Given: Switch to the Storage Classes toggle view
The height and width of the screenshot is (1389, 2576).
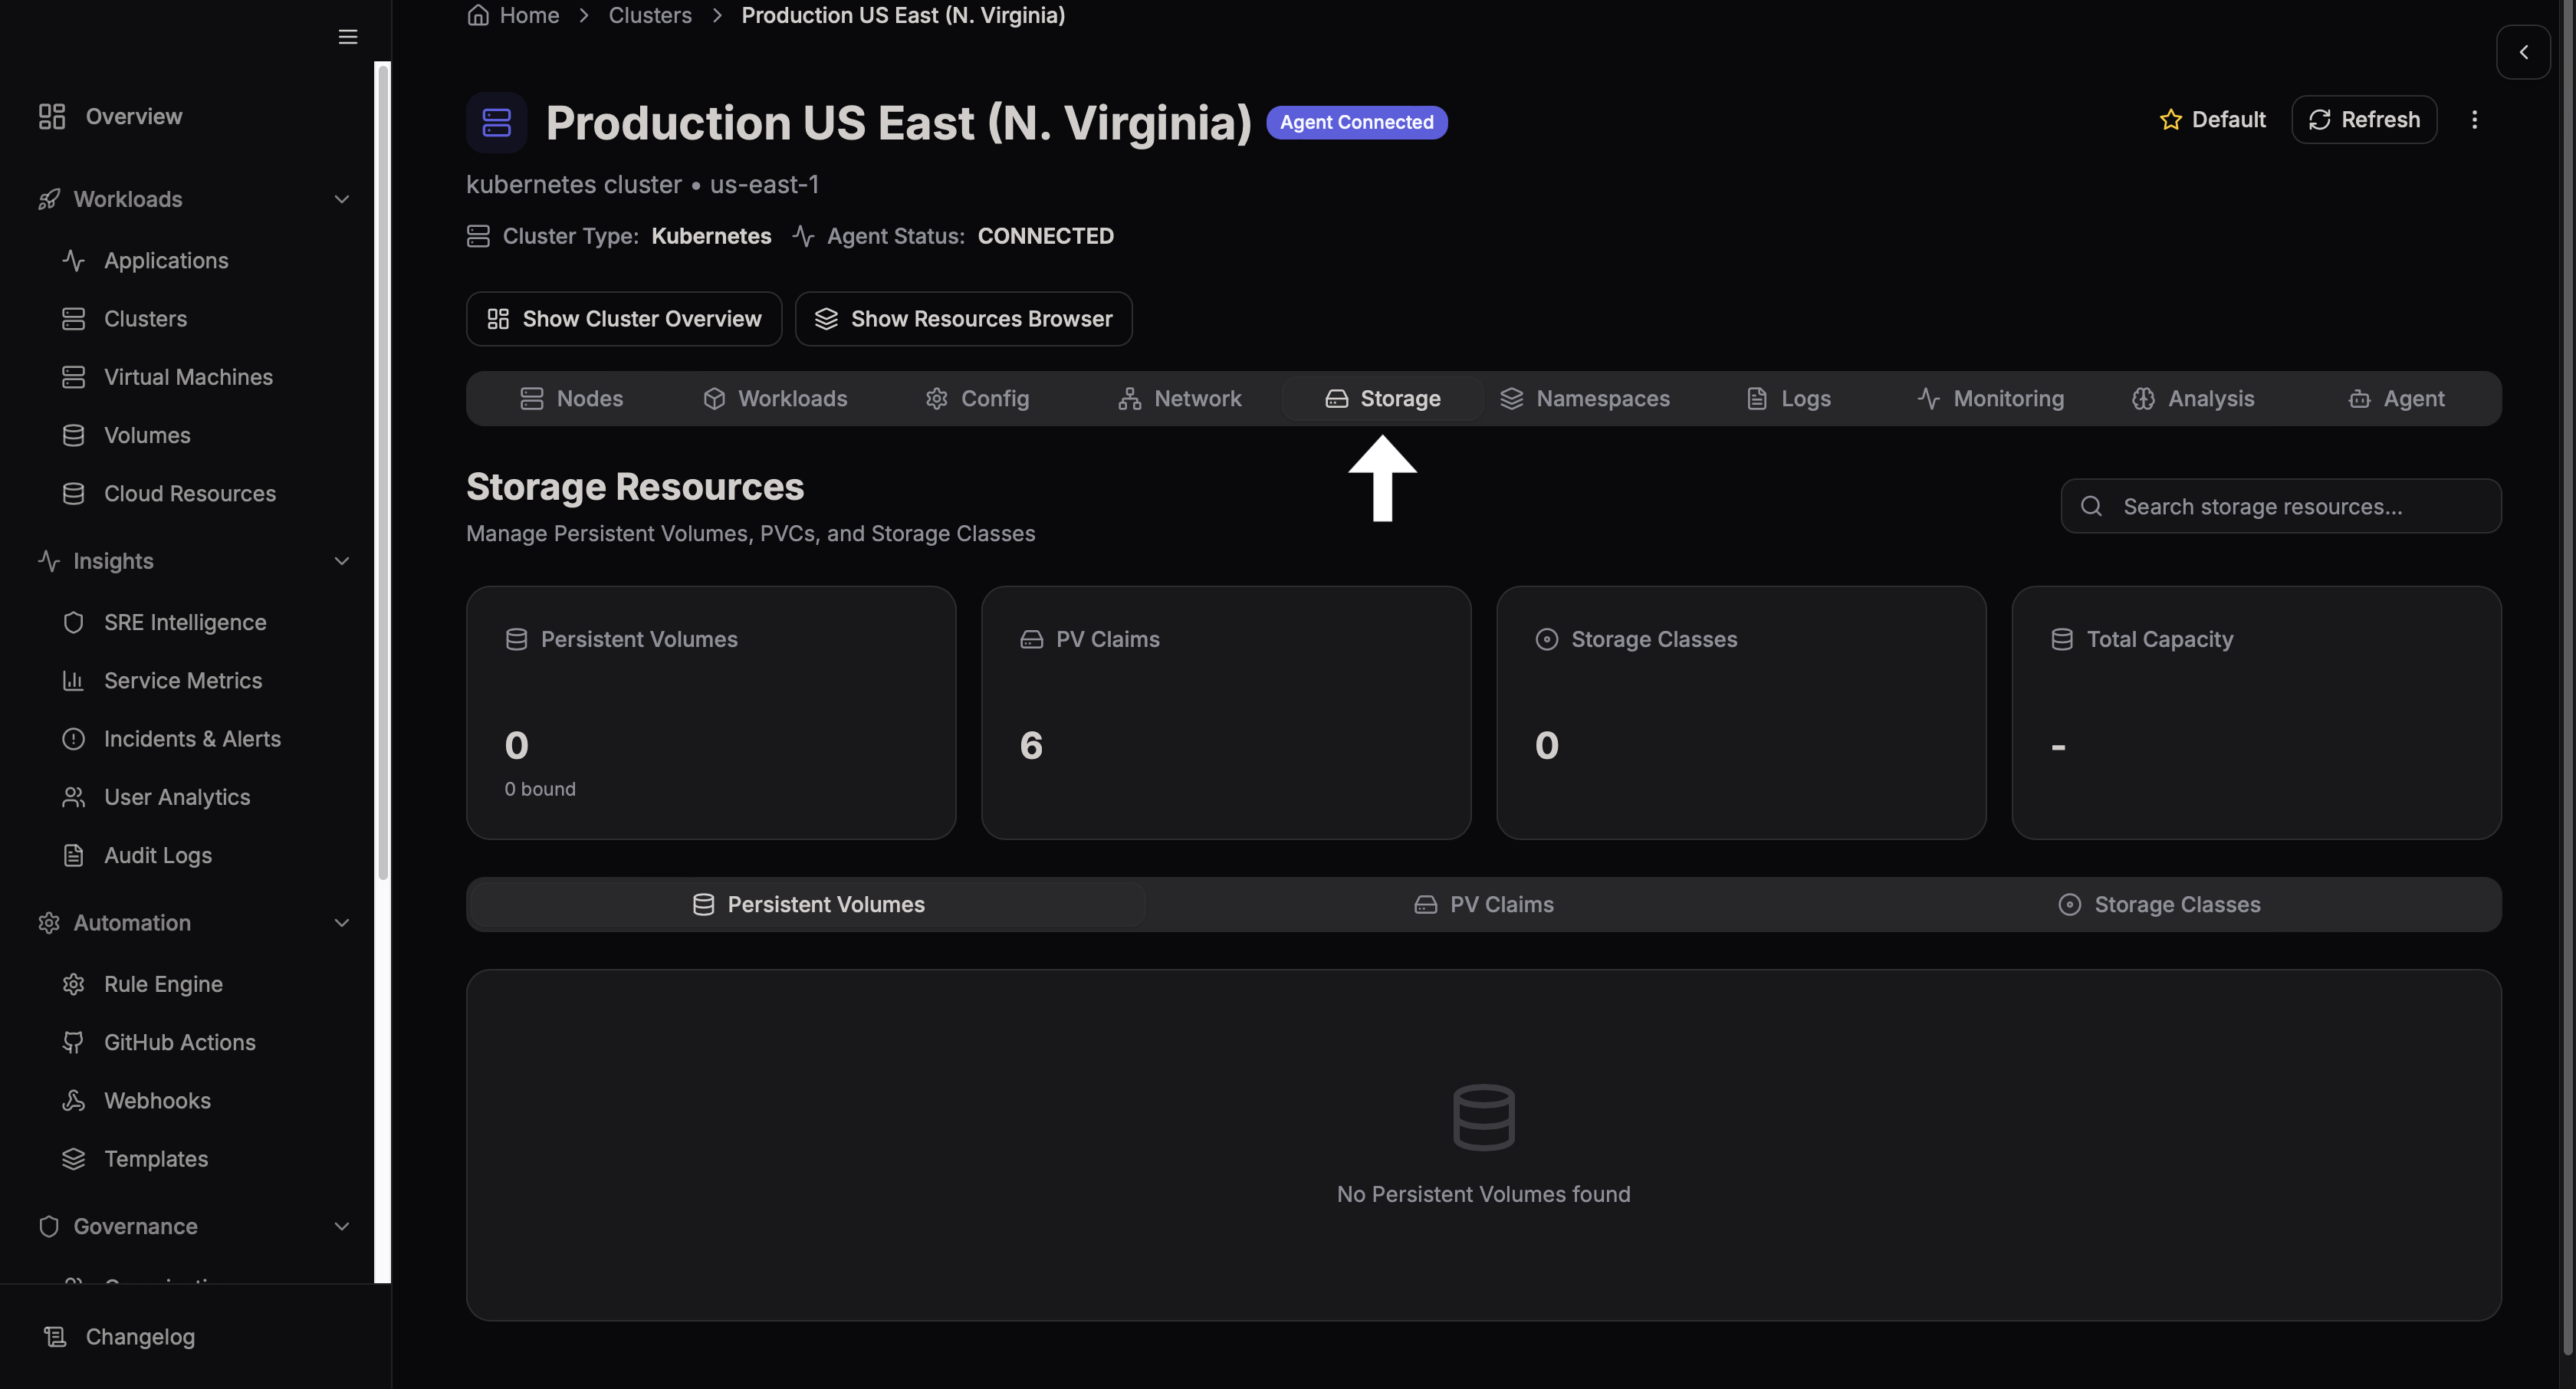Looking at the screenshot, I should coord(2159,904).
